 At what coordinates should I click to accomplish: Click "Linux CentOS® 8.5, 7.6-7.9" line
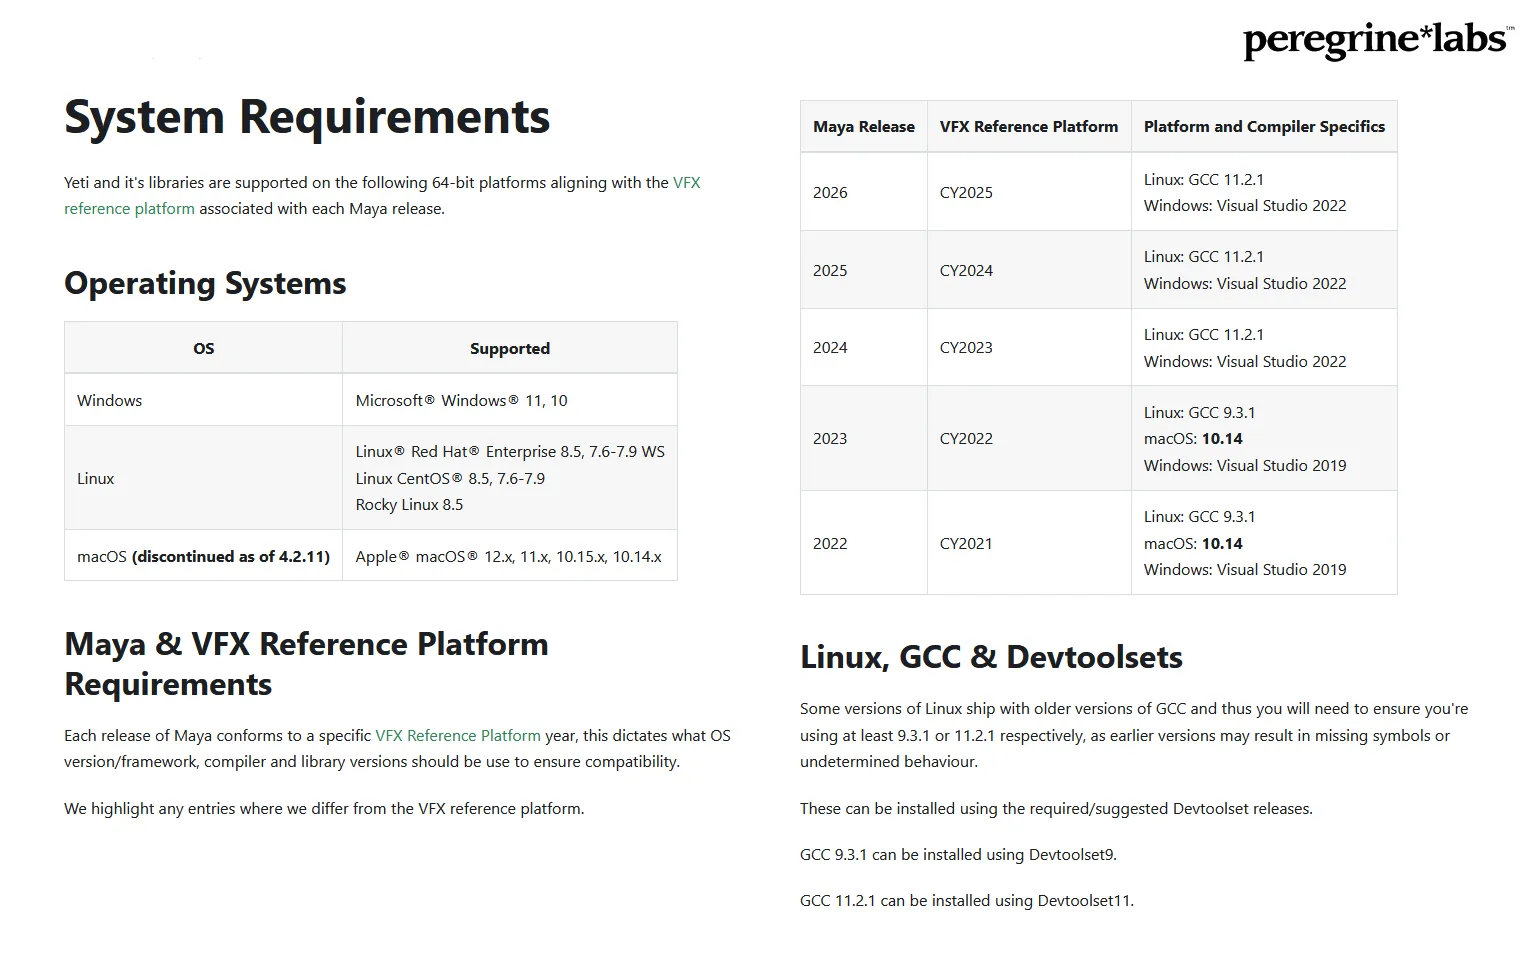pos(450,478)
